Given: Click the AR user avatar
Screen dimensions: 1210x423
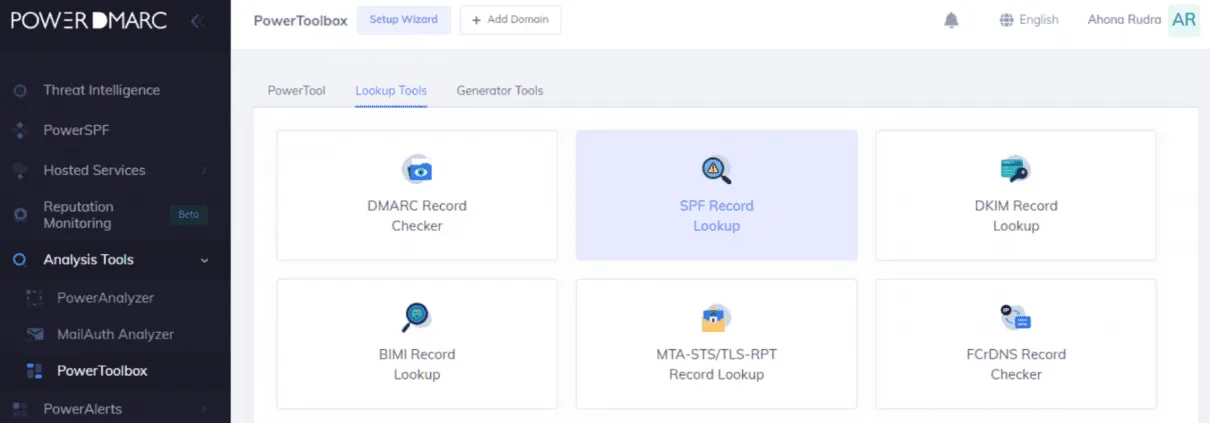Looking at the screenshot, I should click(1184, 20).
